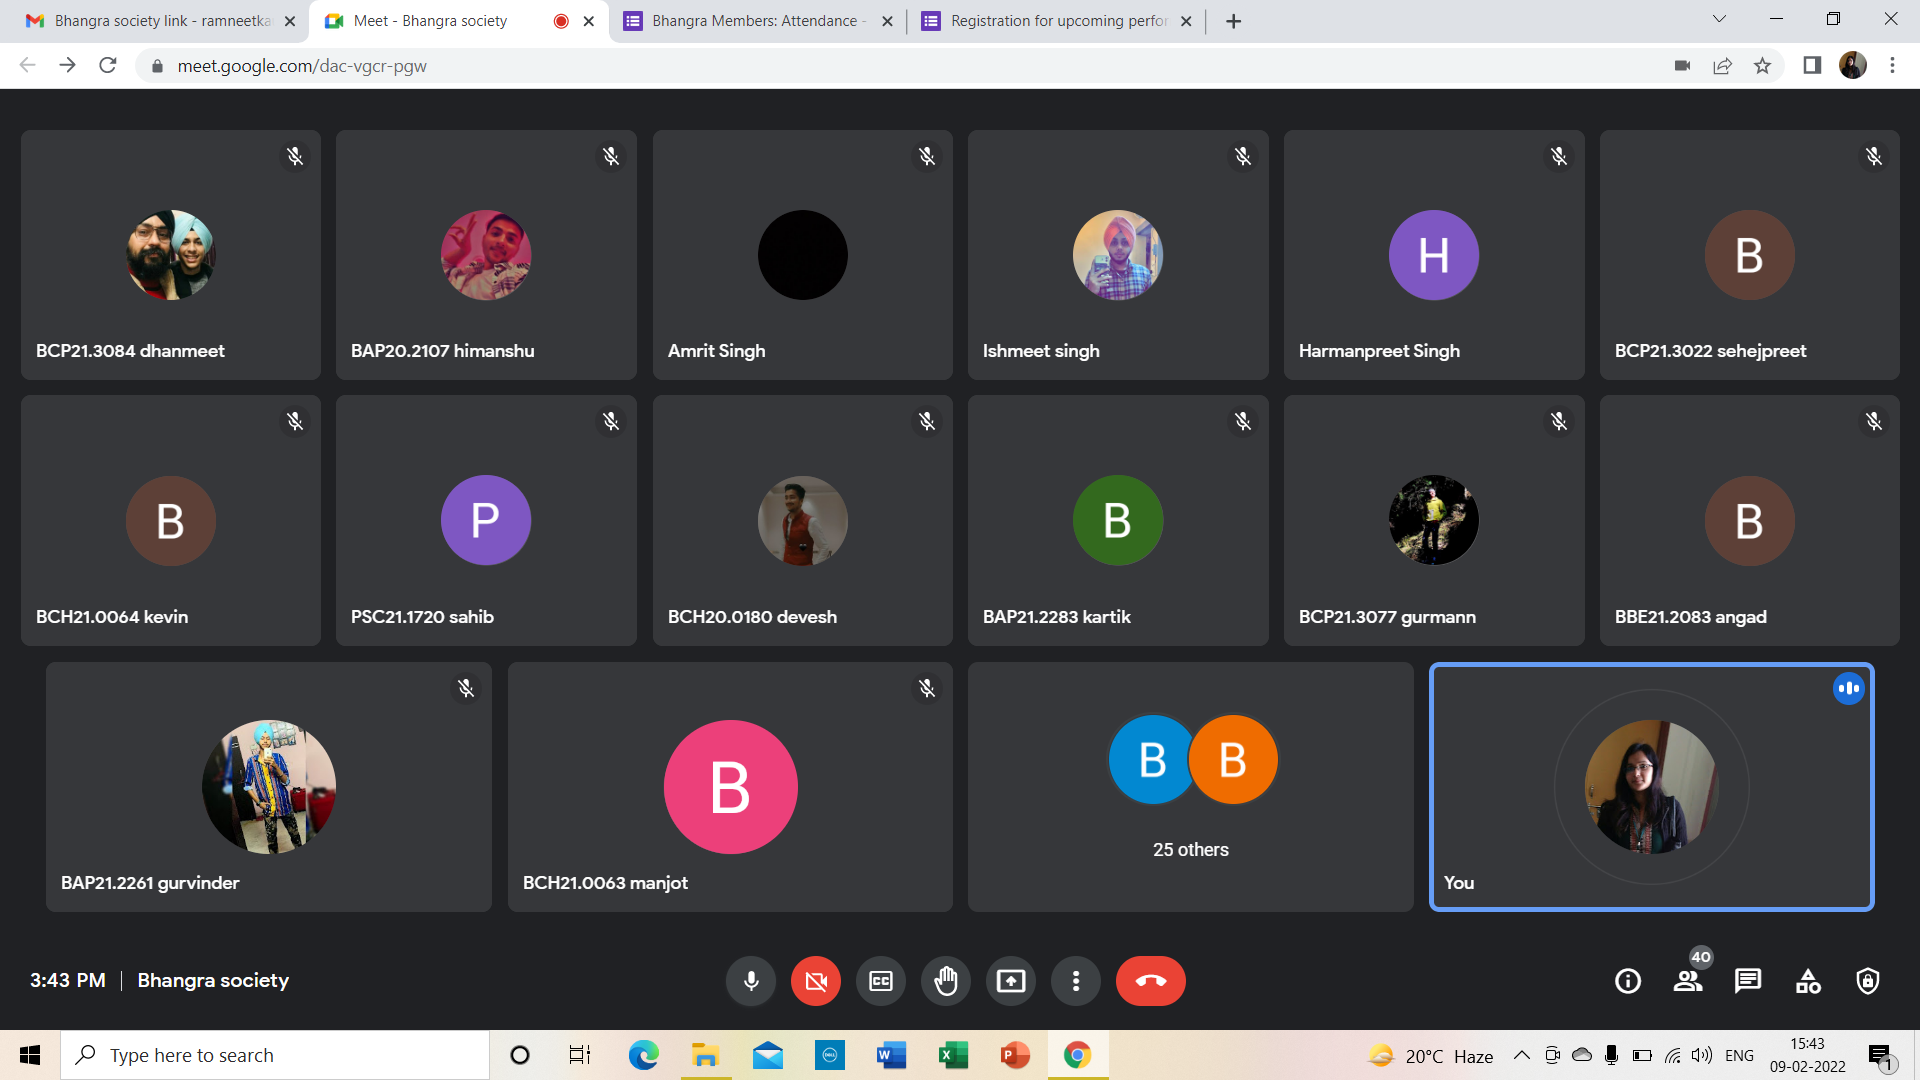The height and width of the screenshot is (1080, 1920).
Task: Show everyone participants panel icon
Action: [x=1688, y=981]
